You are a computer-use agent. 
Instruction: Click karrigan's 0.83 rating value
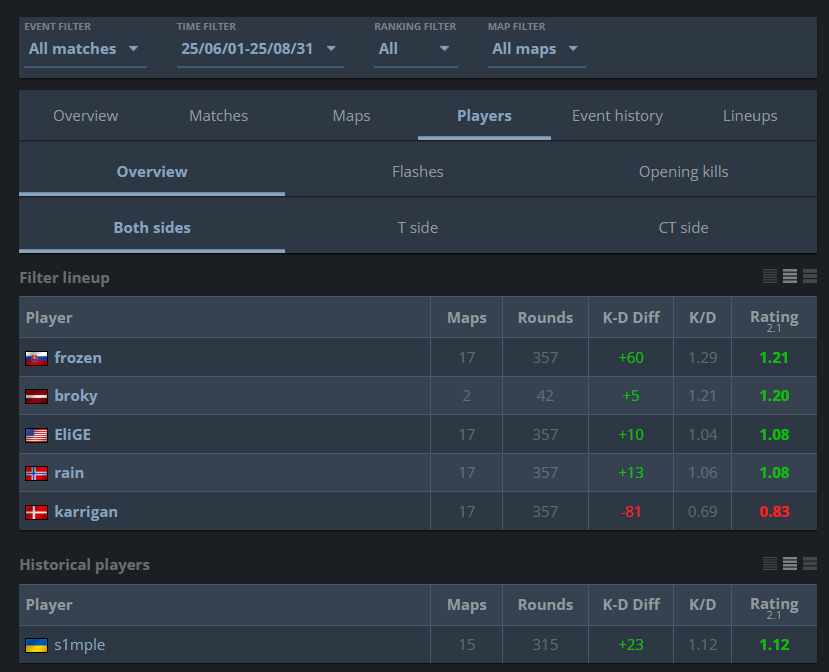(774, 512)
